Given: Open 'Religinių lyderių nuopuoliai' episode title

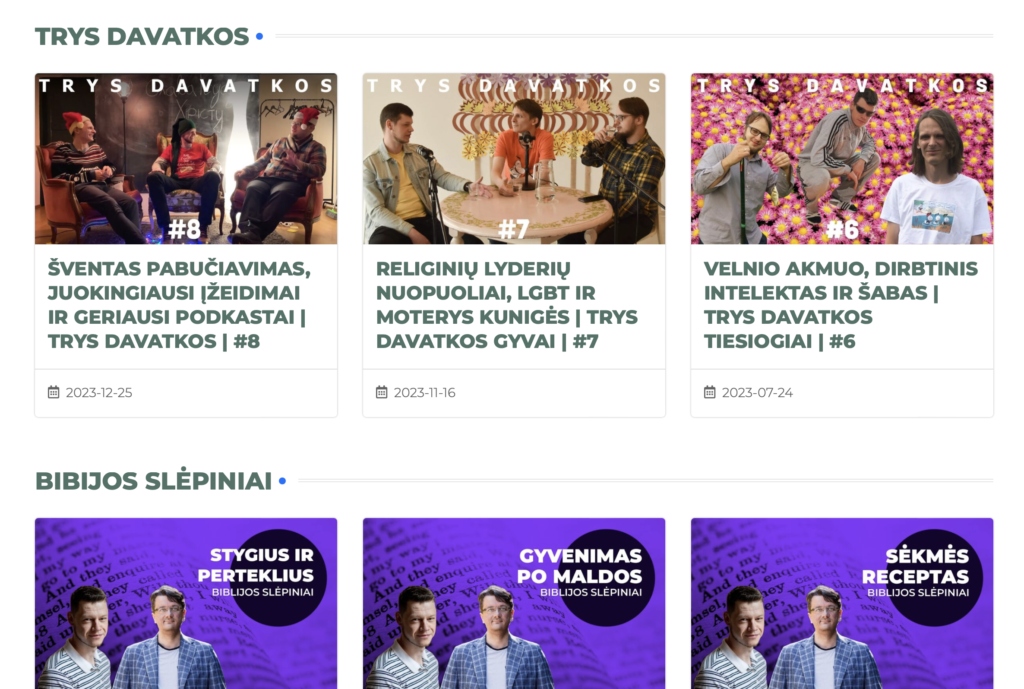Looking at the screenshot, I should 507,305.
